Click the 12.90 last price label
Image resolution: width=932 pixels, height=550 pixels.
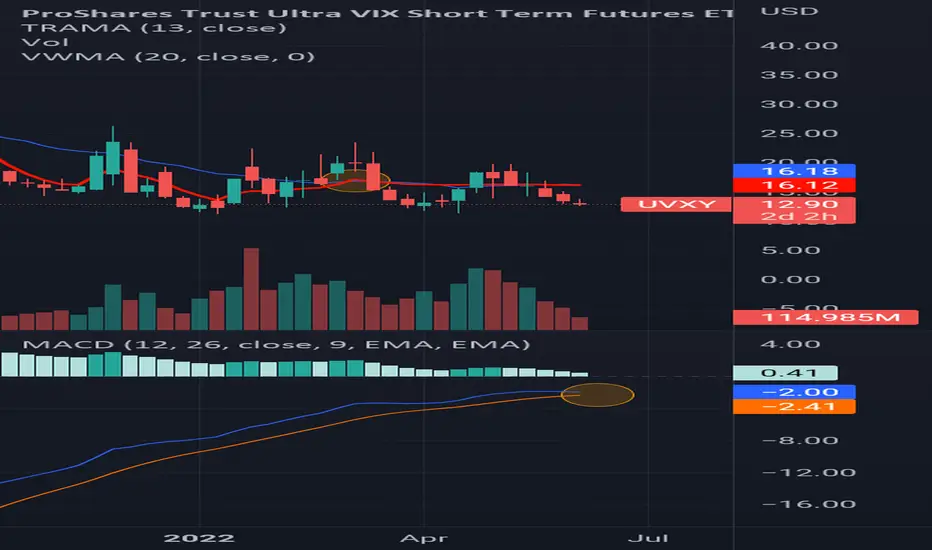tap(794, 204)
